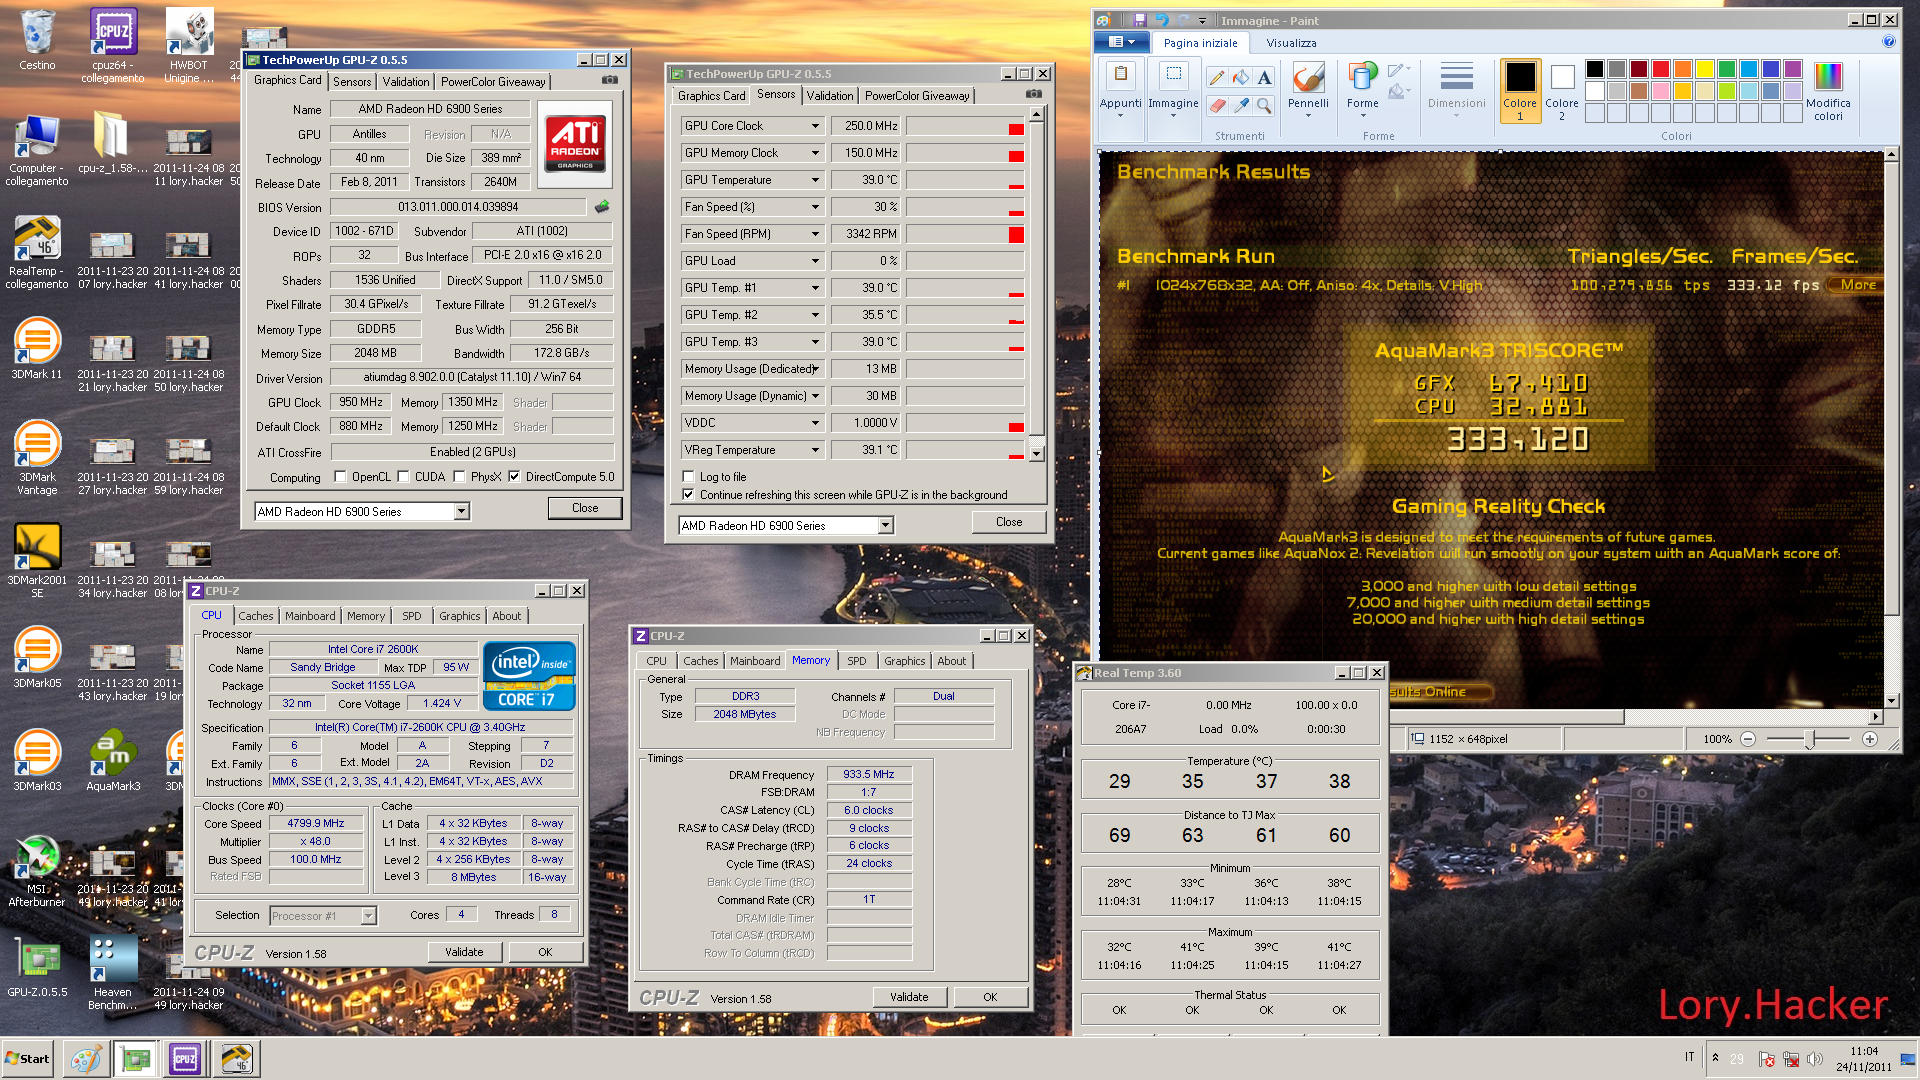Toggle the DirectCompute 5.0 checkbox
This screenshot has width=1920, height=1080.
(514, 477)
